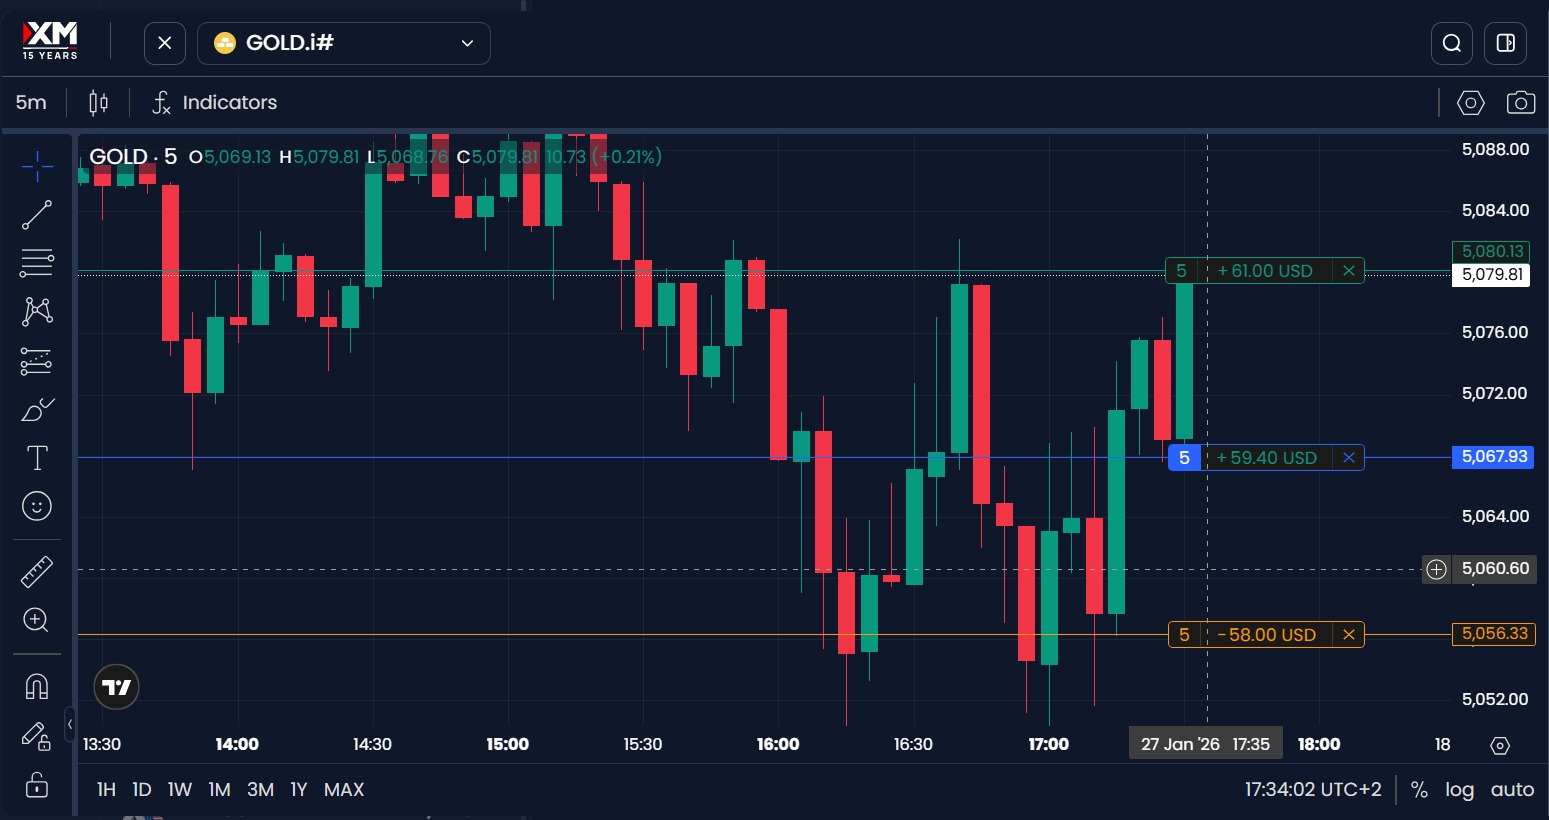This screenshot has width=1549, height=820.
Task: Choose the text annotation tool
Action: [37, 457]
